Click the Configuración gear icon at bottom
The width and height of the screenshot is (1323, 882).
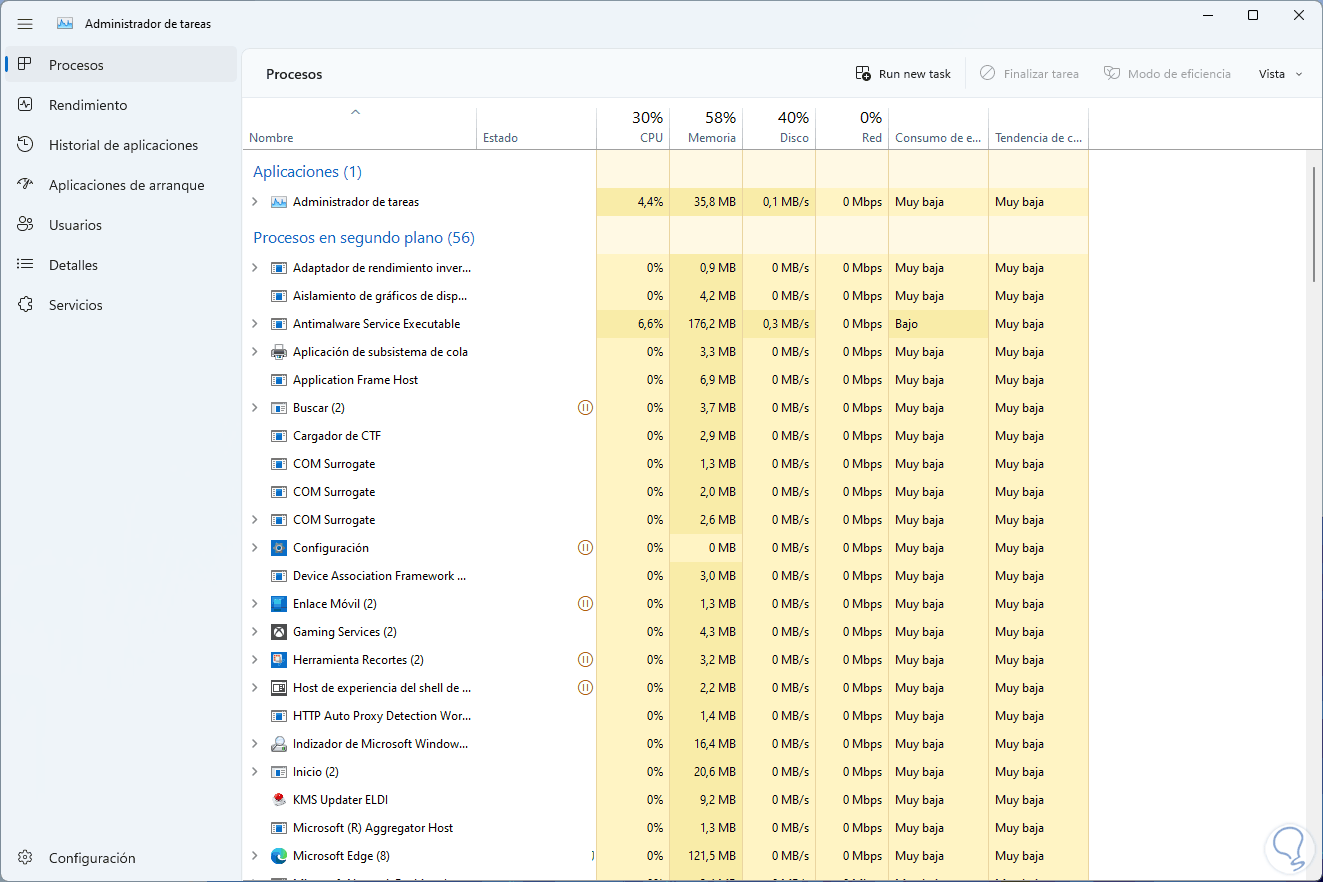[x=27, y=858]
